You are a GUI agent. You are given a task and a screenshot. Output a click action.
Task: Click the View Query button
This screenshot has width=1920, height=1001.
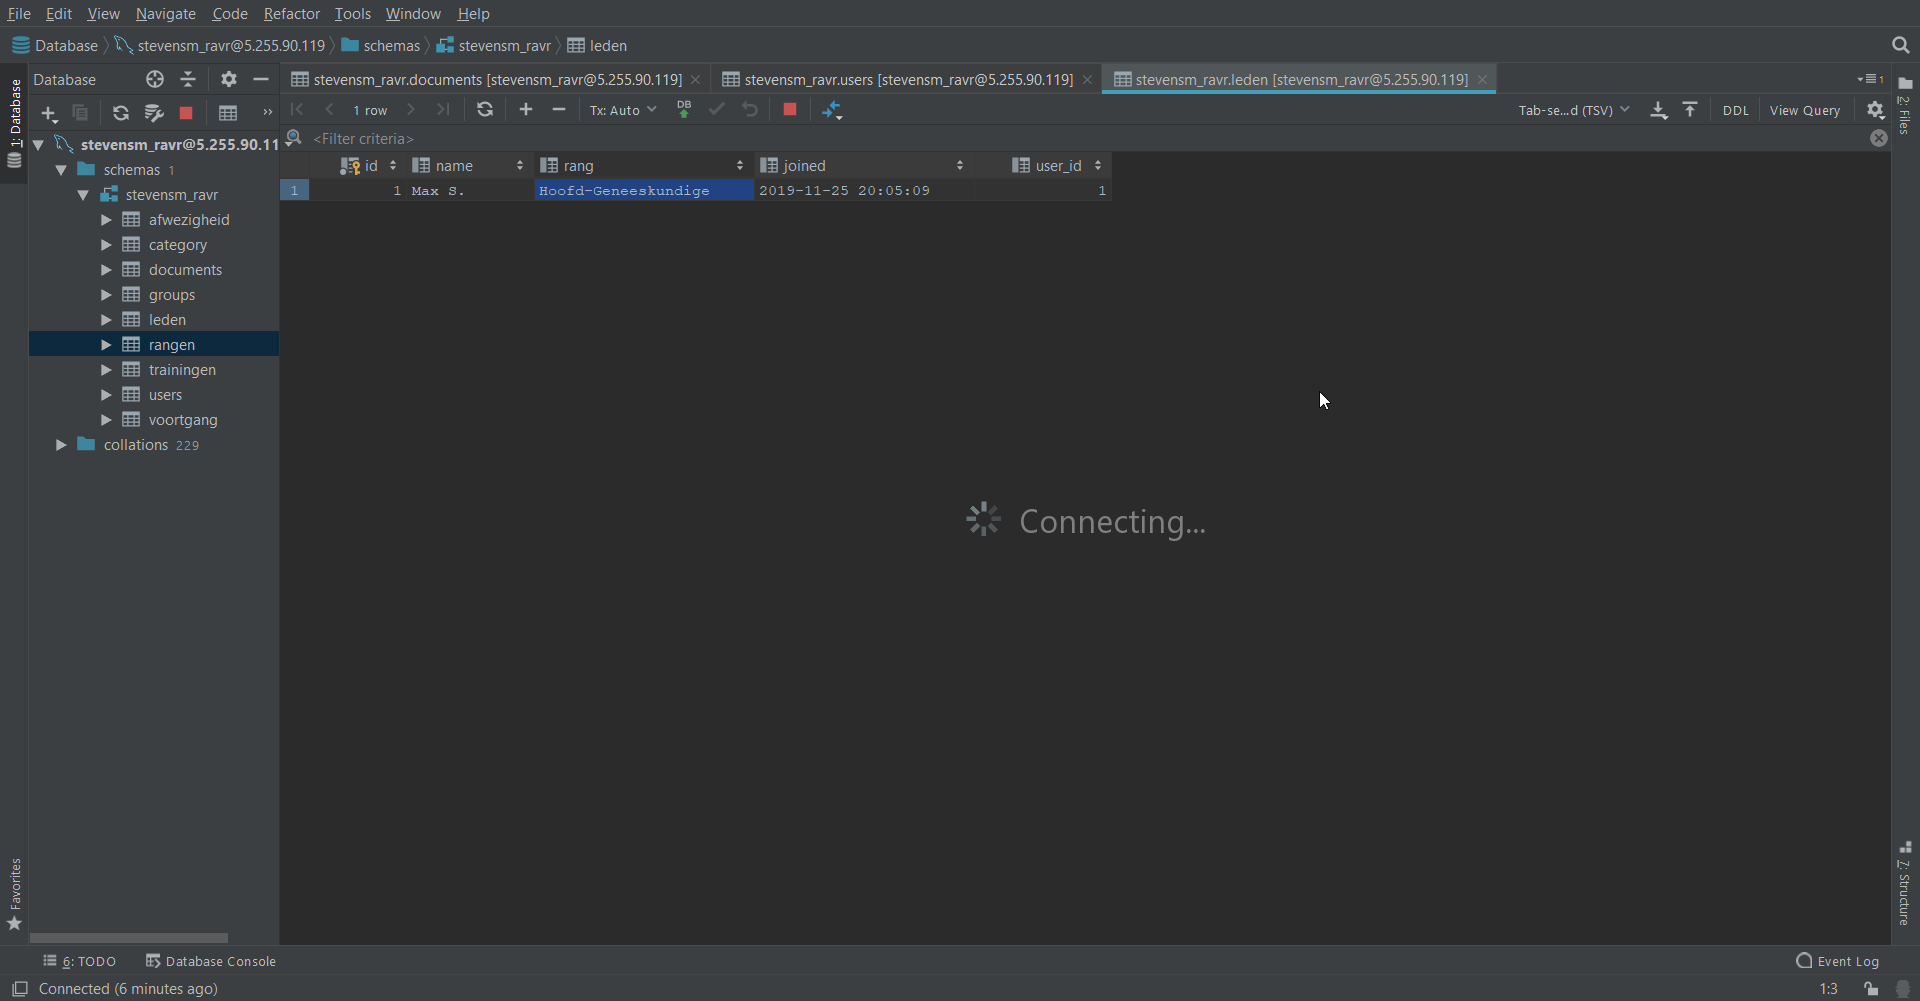coord(1804,110)
